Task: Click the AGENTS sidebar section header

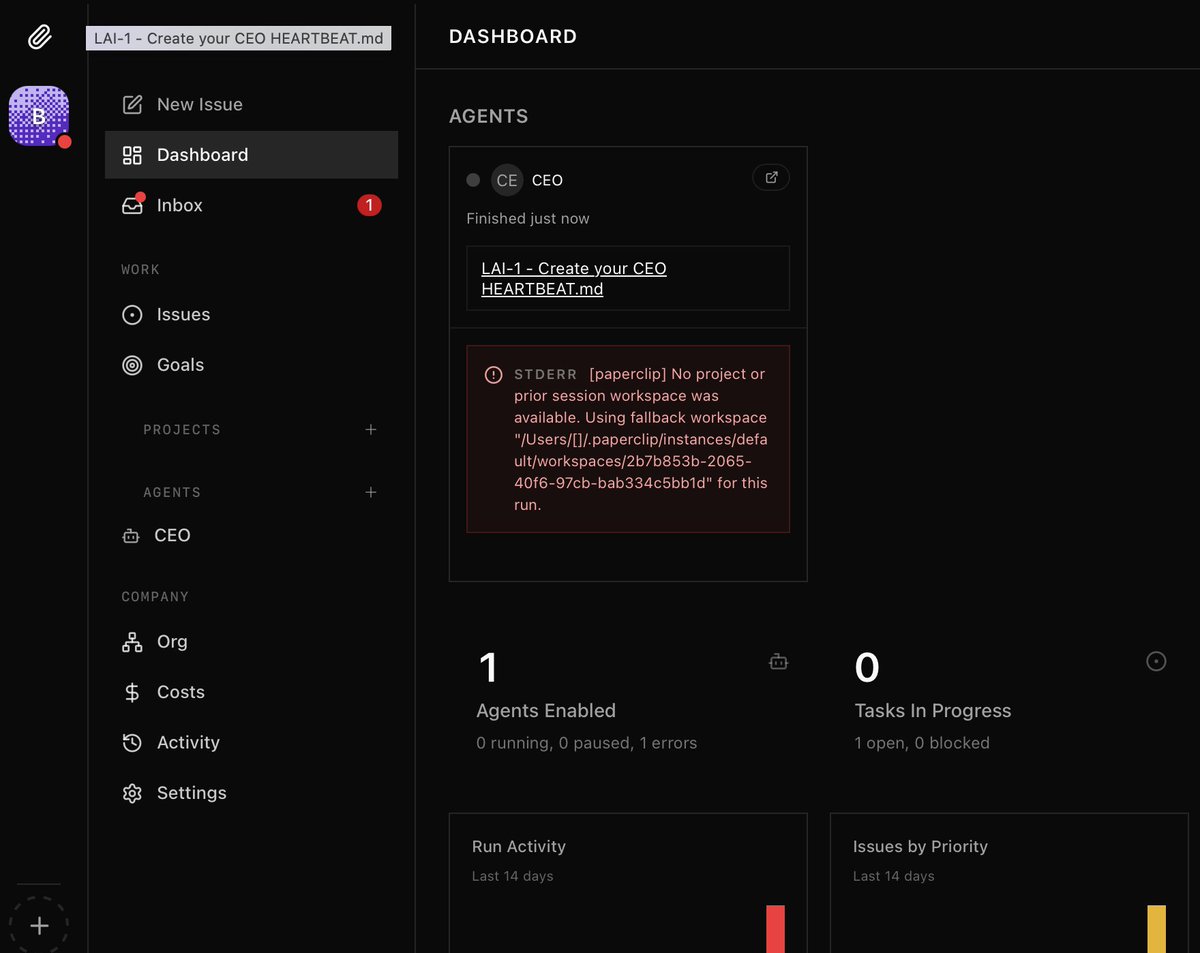Action: (172, 492)
